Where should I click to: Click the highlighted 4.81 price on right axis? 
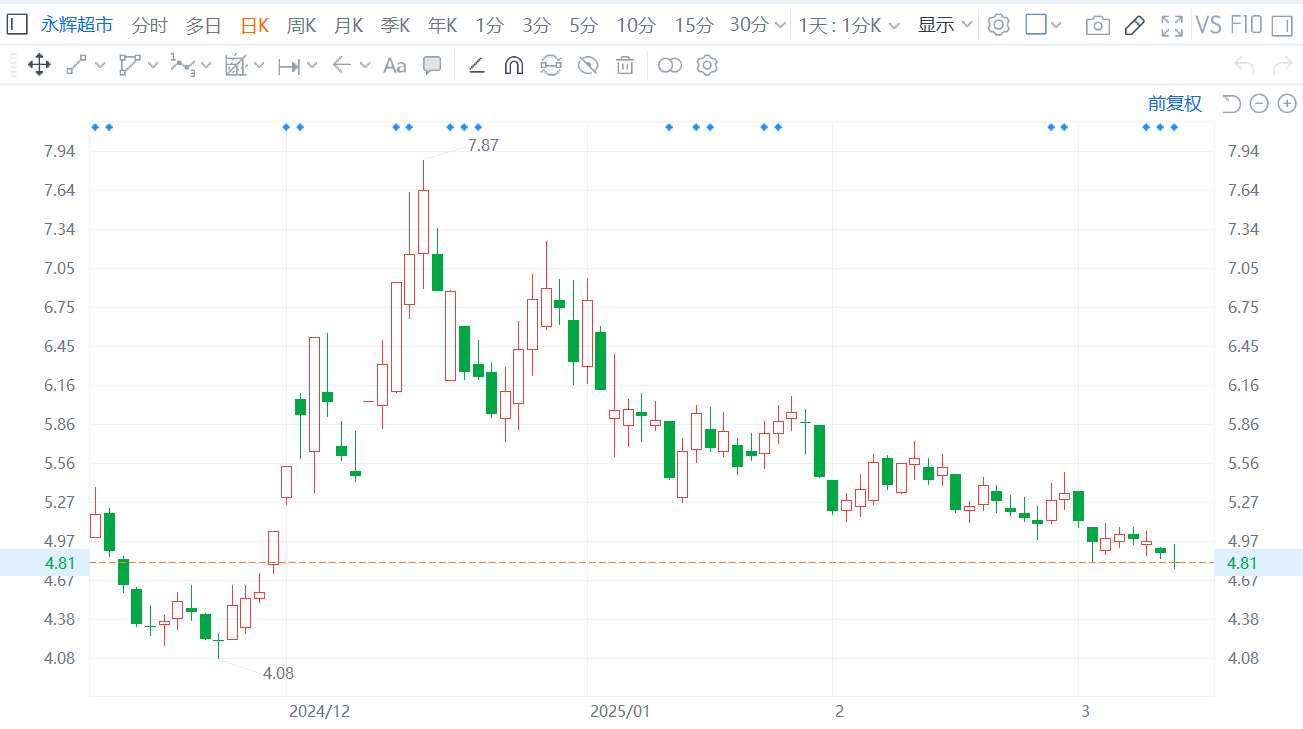1242,563
